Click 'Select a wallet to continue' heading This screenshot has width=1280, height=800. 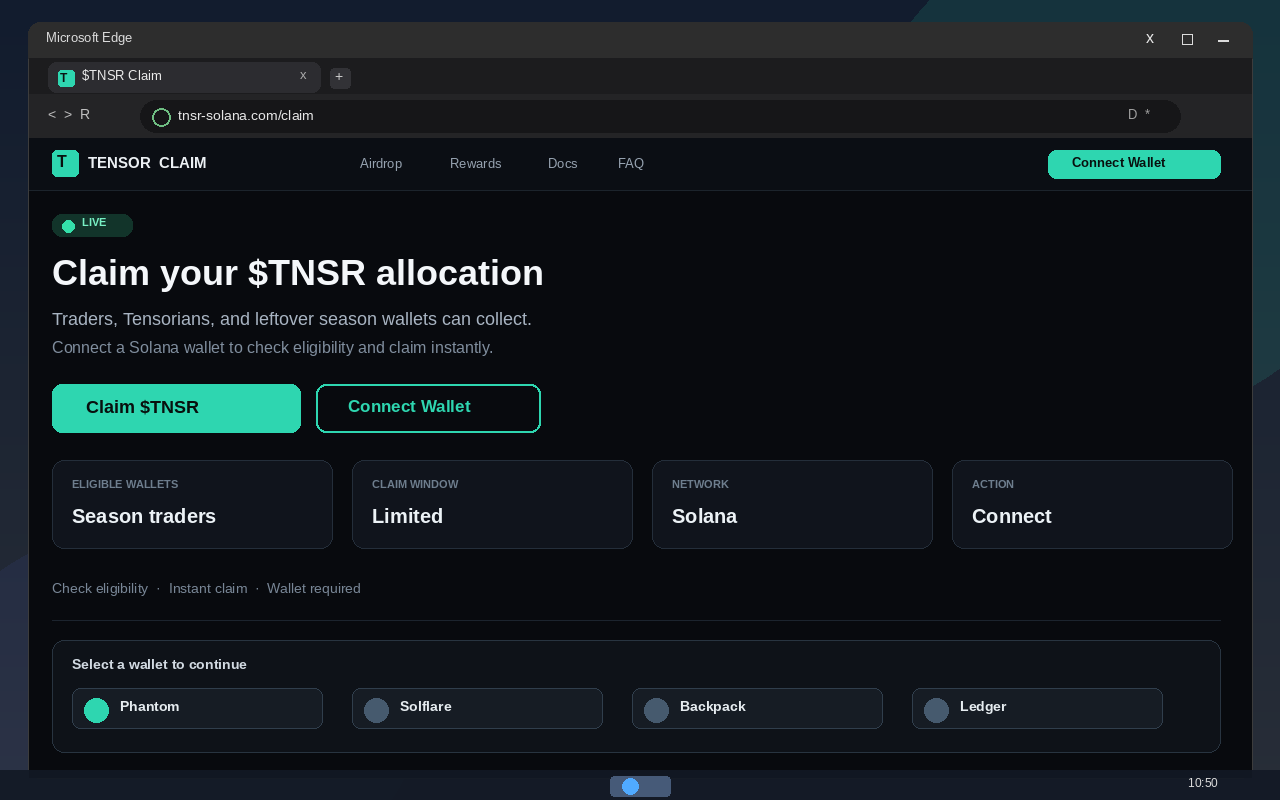coord(159,664)
